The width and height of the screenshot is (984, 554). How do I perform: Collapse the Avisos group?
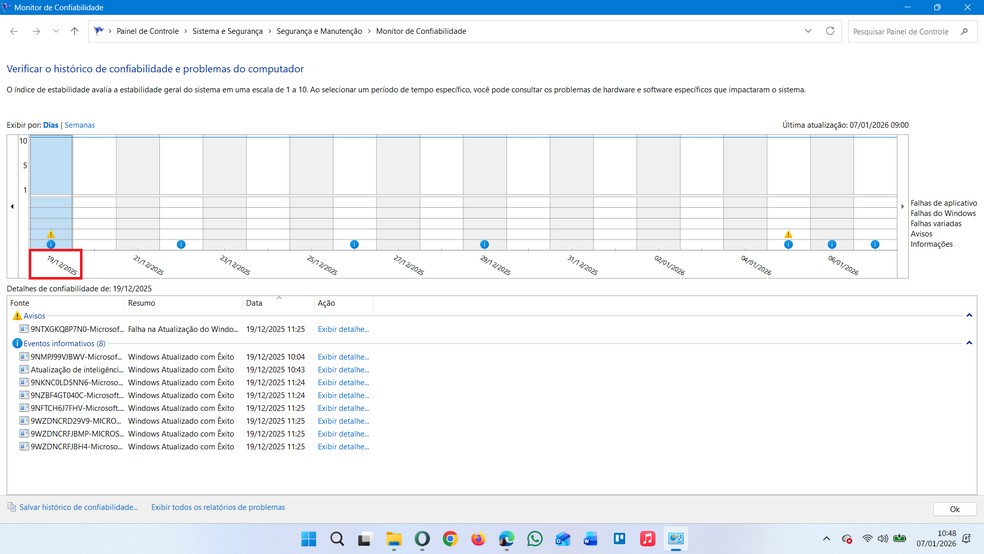(969, 316)
